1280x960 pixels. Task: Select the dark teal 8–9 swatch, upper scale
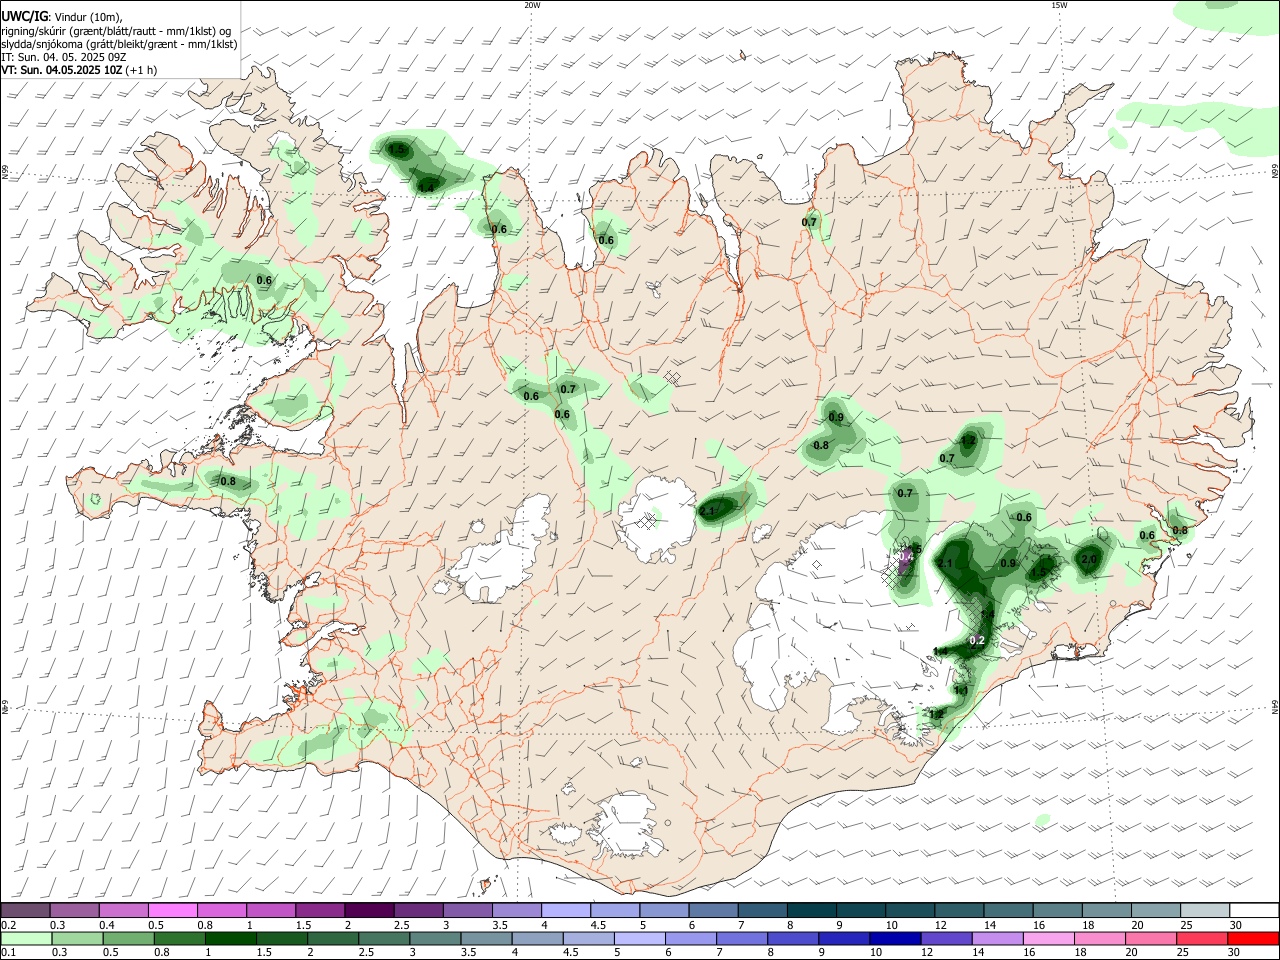(x=810, y=910)
